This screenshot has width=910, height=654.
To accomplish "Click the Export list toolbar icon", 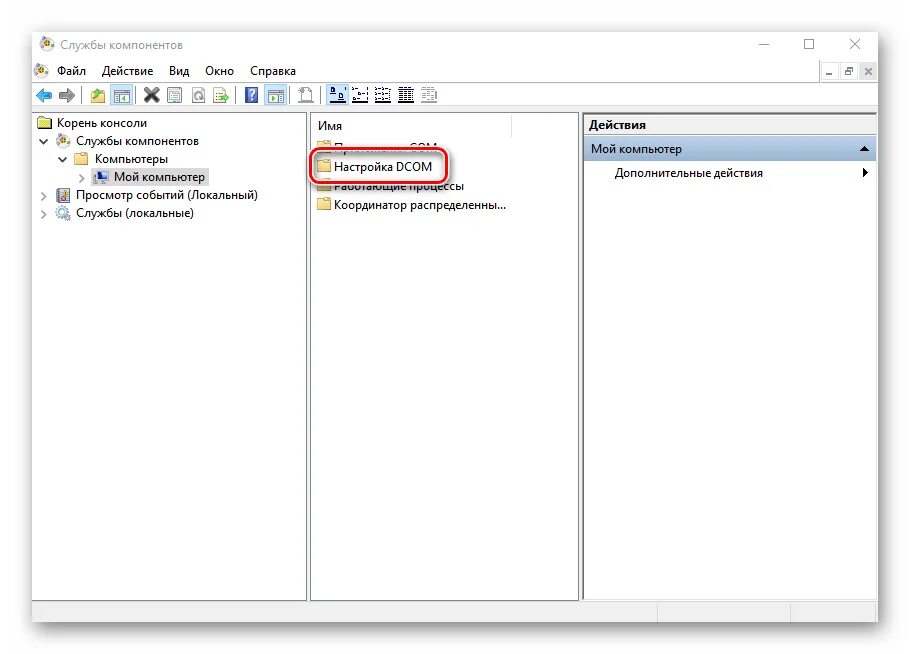I will 221,95.
